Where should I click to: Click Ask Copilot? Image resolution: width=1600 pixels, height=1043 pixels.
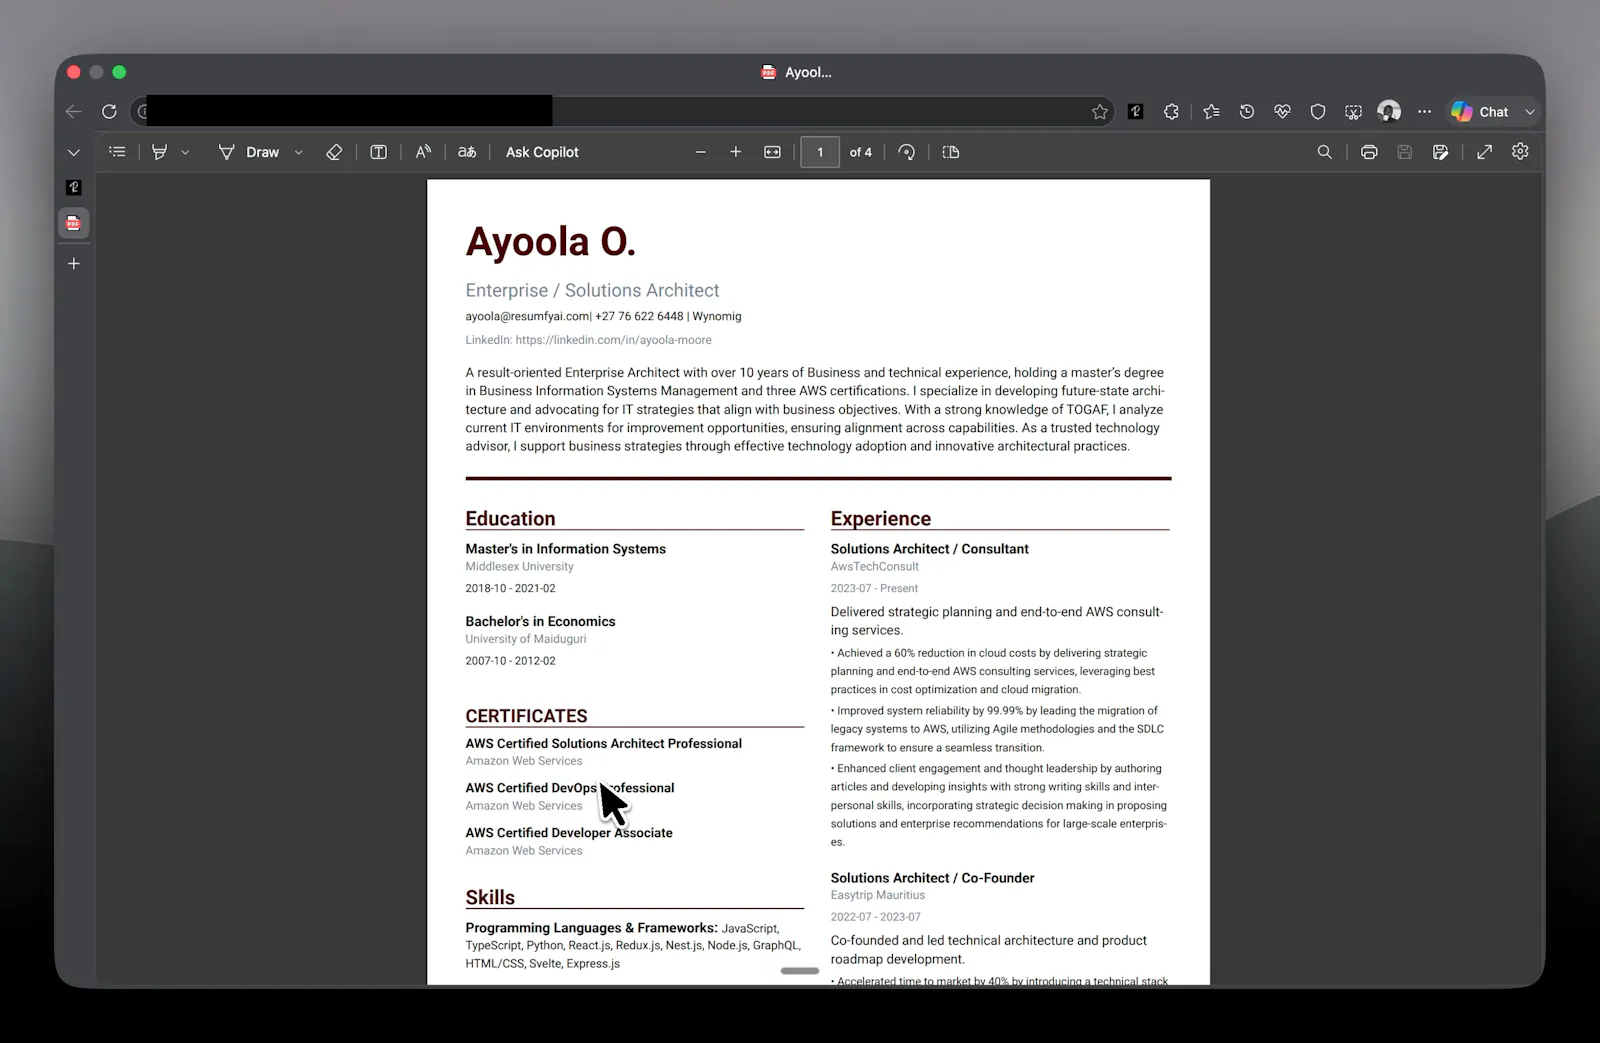pos(542,152)
